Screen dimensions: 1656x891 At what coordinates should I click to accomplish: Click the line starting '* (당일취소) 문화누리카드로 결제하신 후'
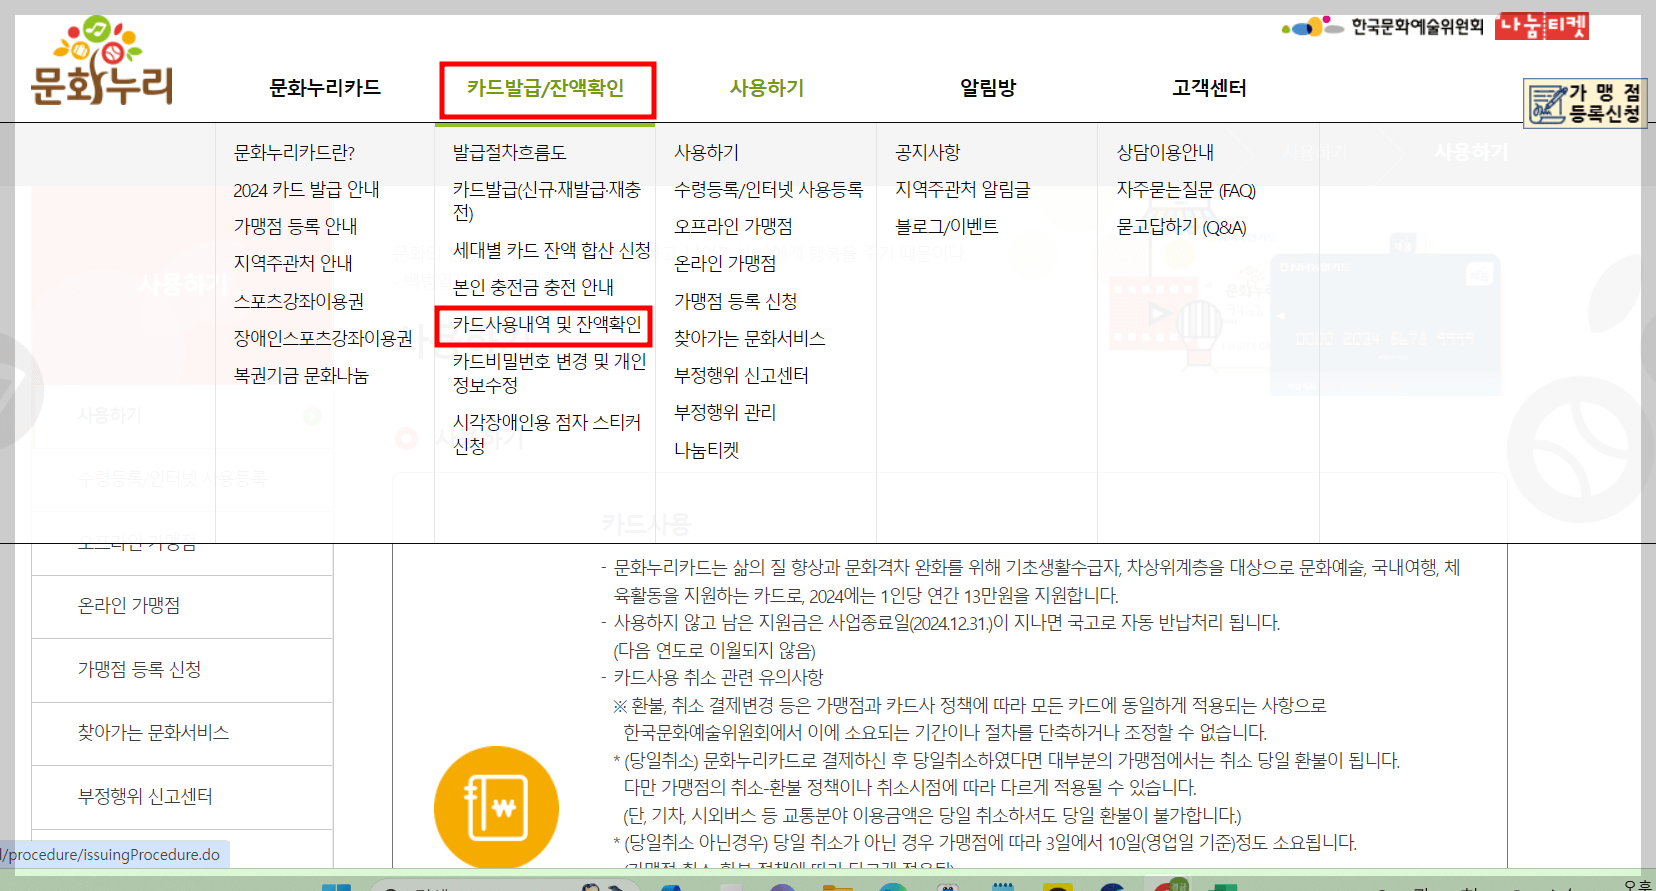1006,760
